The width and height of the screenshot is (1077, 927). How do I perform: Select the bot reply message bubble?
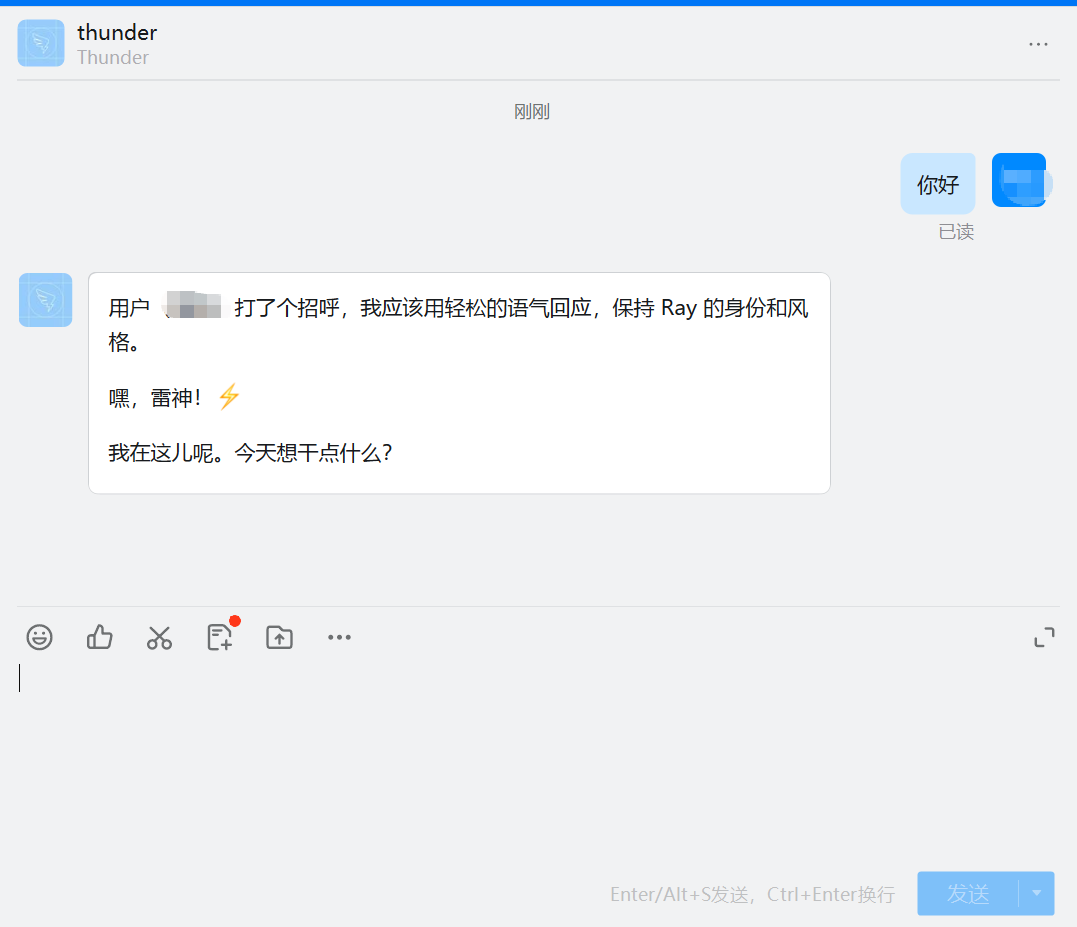(x=459, y=383)
